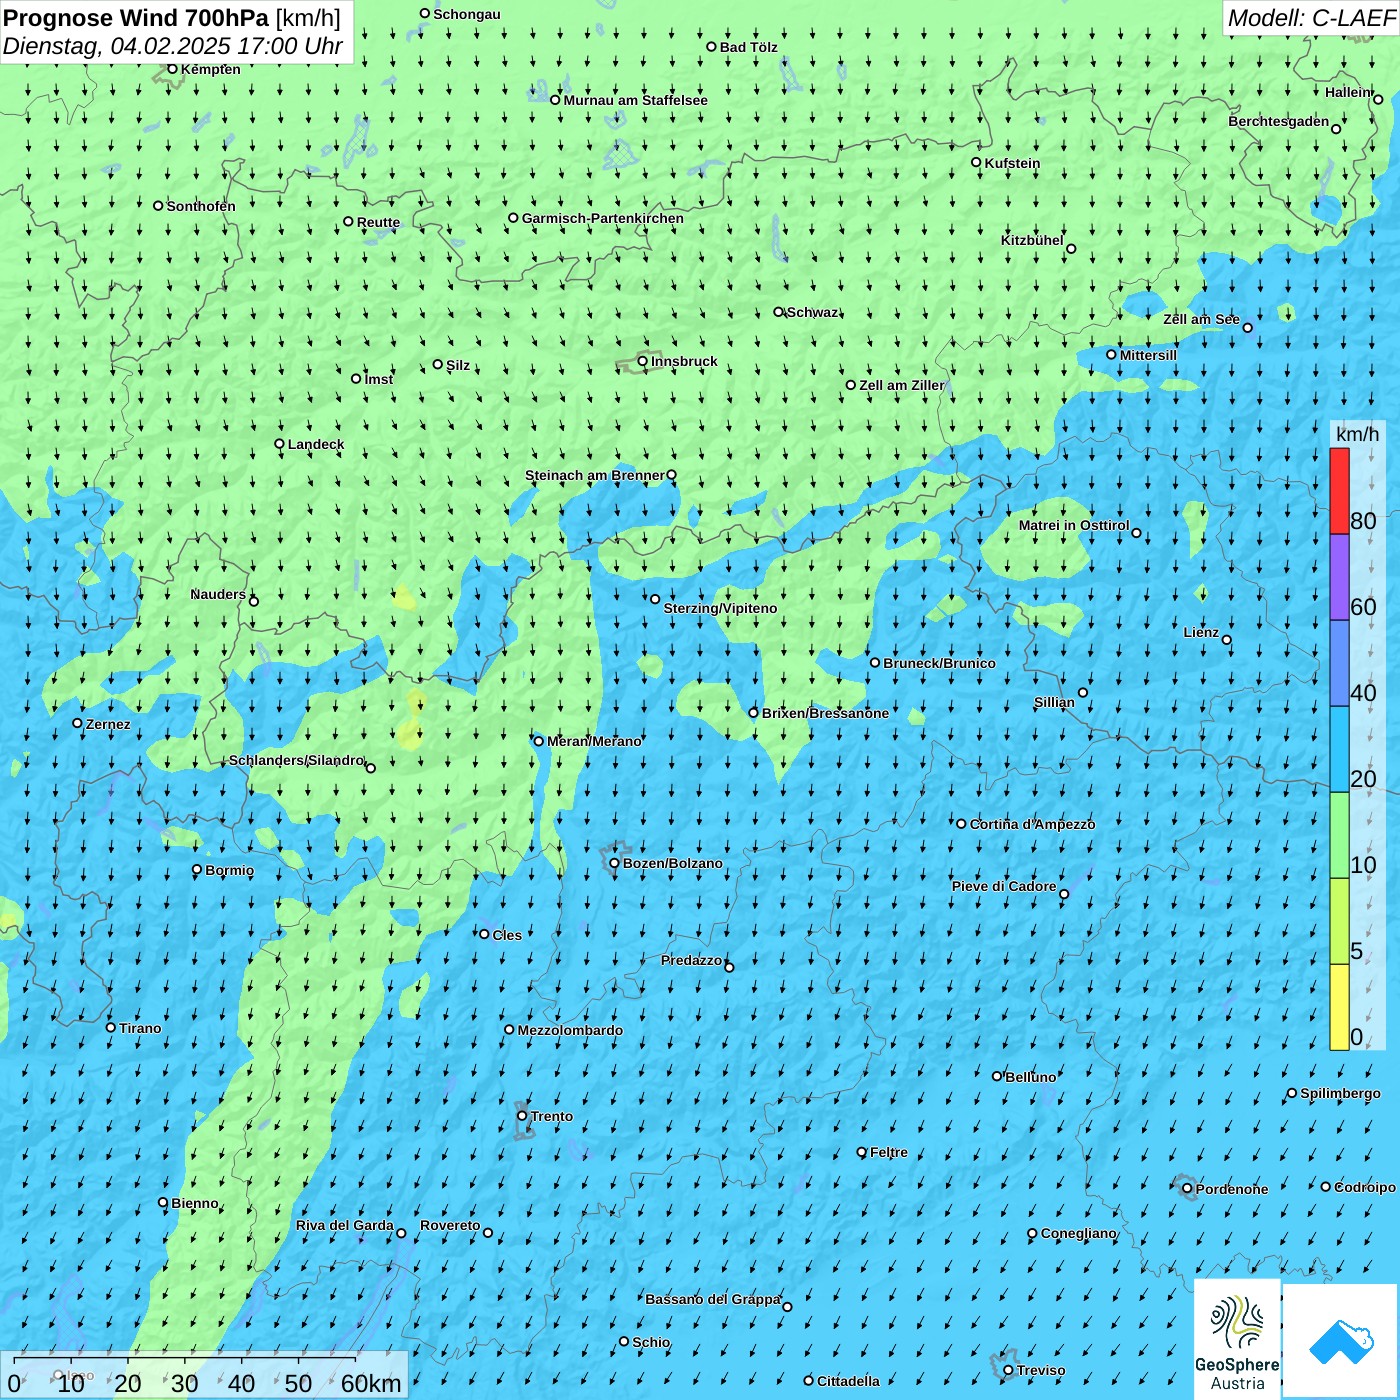The image size is (1400, 1400).
Task: Click the 'Bassano del Grappa' label
Action: 712,1299
